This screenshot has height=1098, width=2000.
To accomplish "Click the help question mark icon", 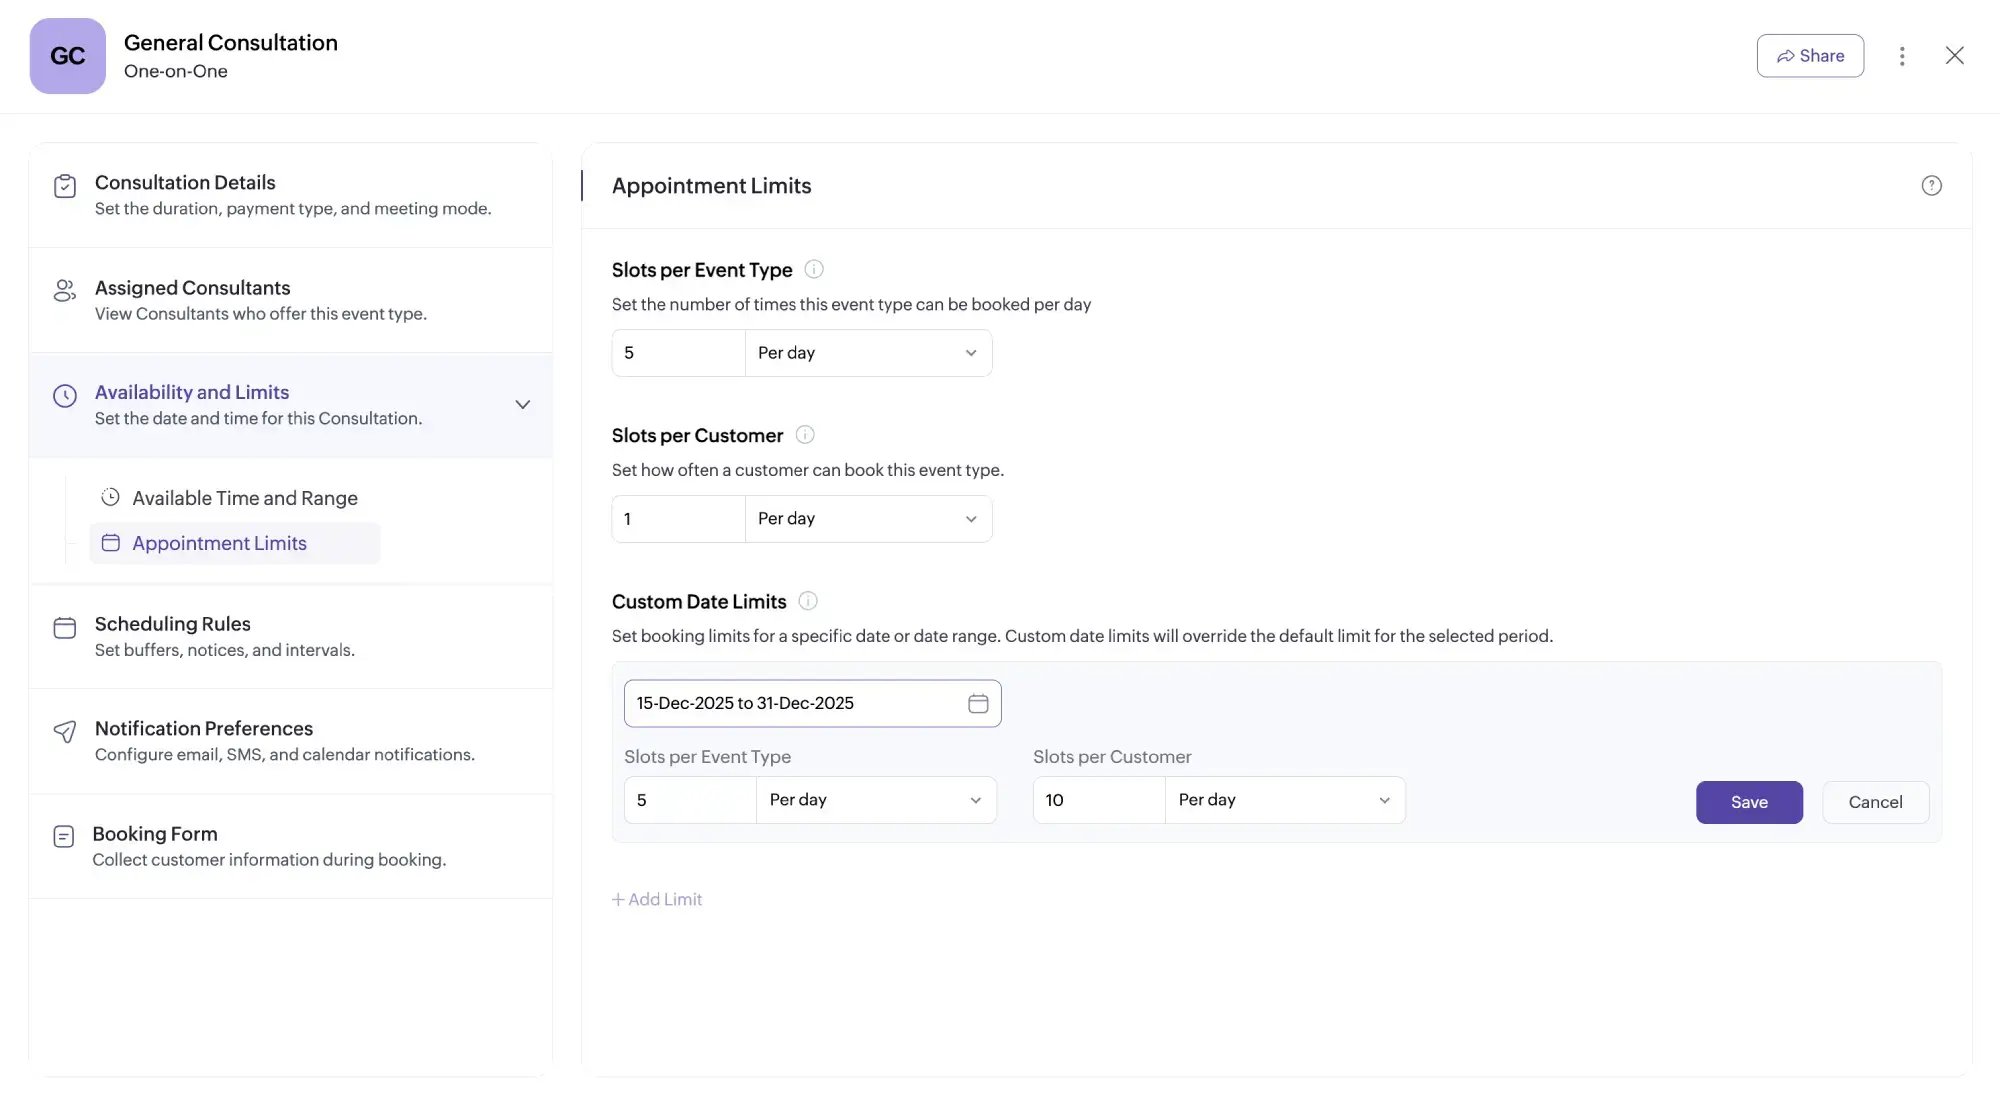I will 1931,186.
